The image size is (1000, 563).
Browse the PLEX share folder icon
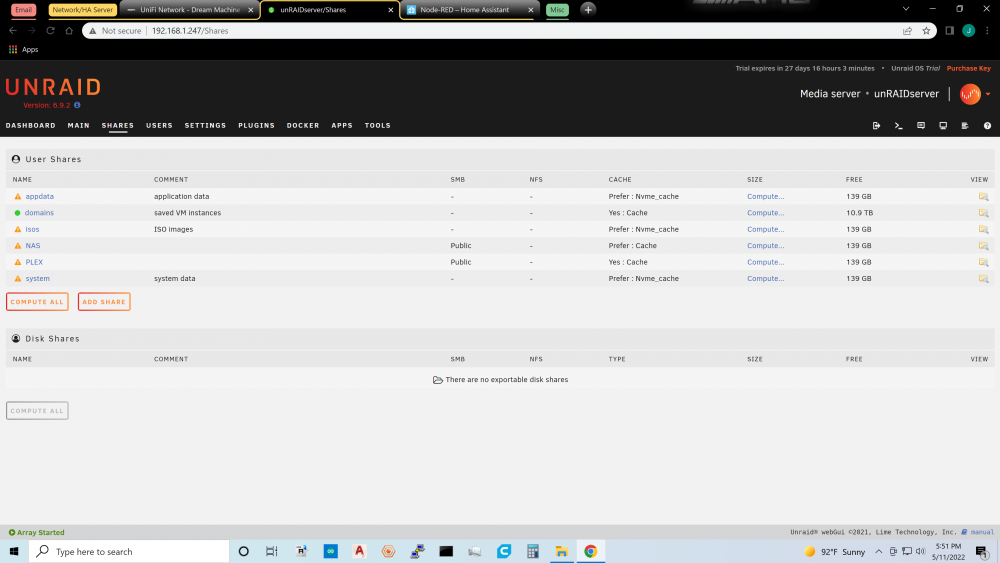pyautogui.click(x=983, y=262)
